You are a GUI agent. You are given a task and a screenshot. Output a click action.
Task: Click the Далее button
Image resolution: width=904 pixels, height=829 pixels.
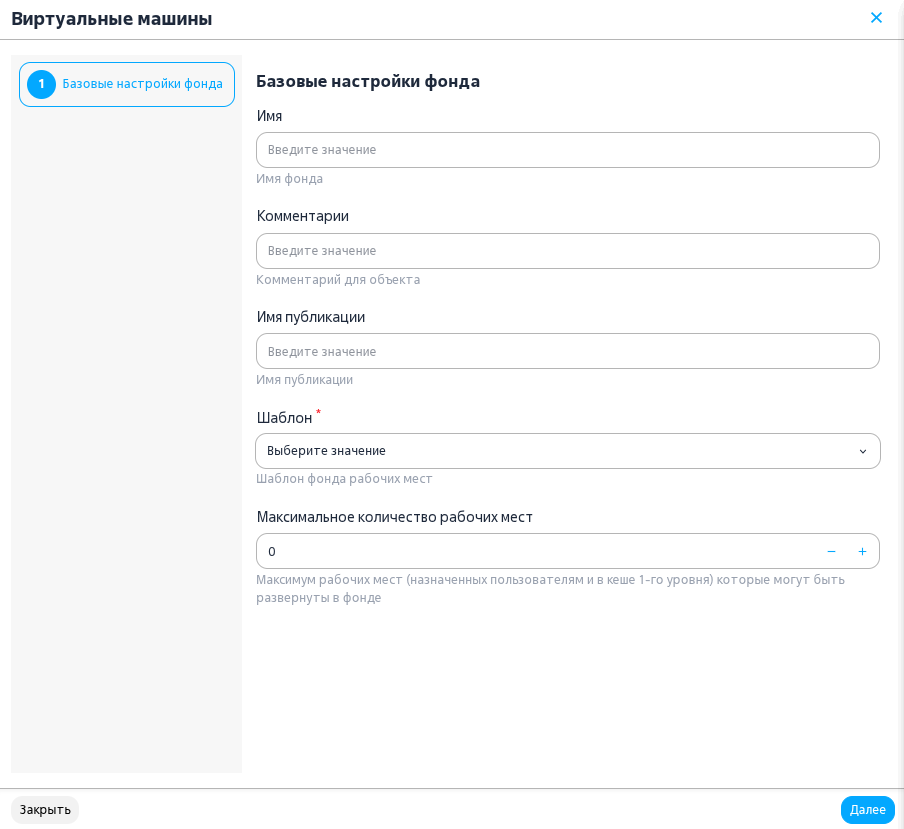[x=867, y=809]
